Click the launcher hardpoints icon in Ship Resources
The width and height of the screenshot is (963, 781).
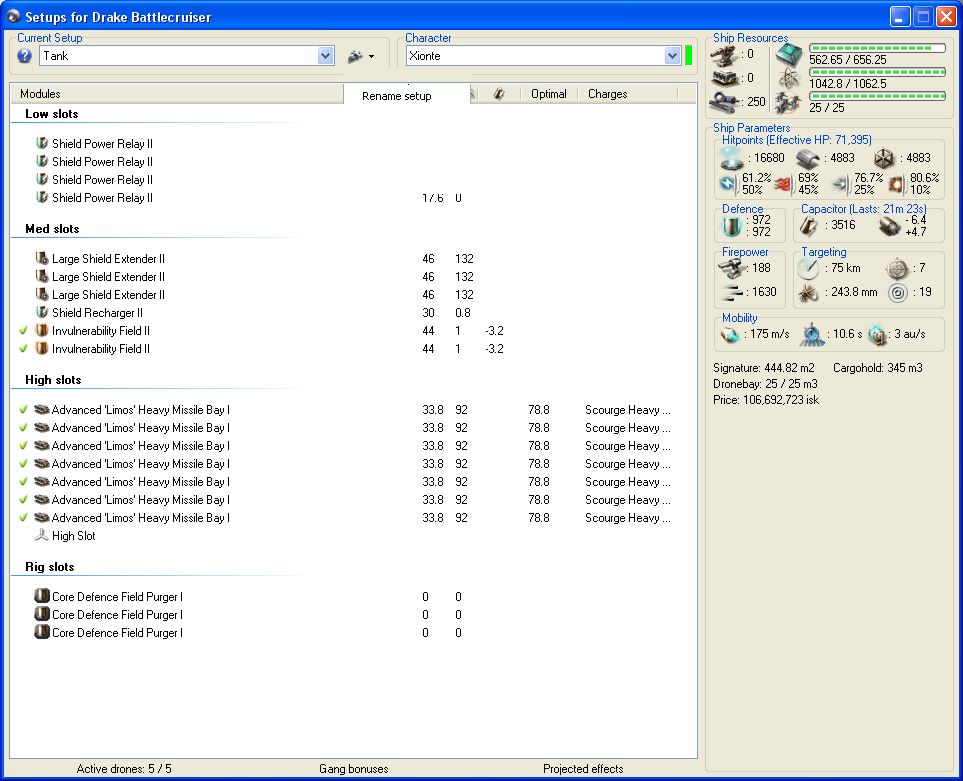point(724,78)
